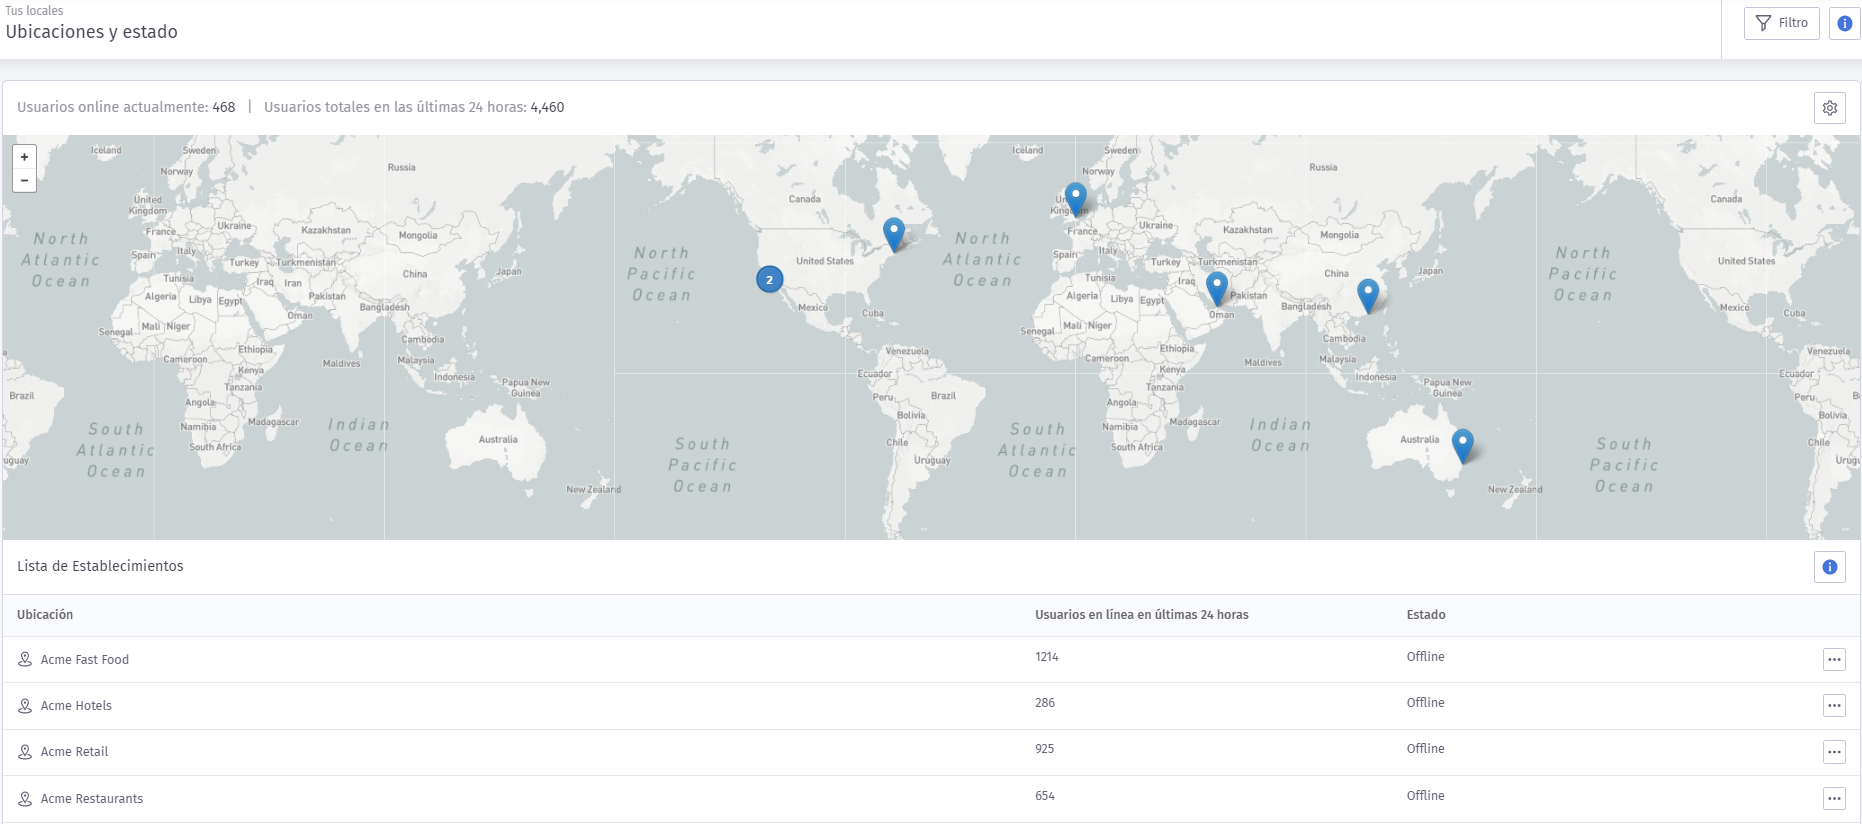The image size is (1862, 824).
Task: Select the map pin in southeastern Australia
Action: point(1463,446)
